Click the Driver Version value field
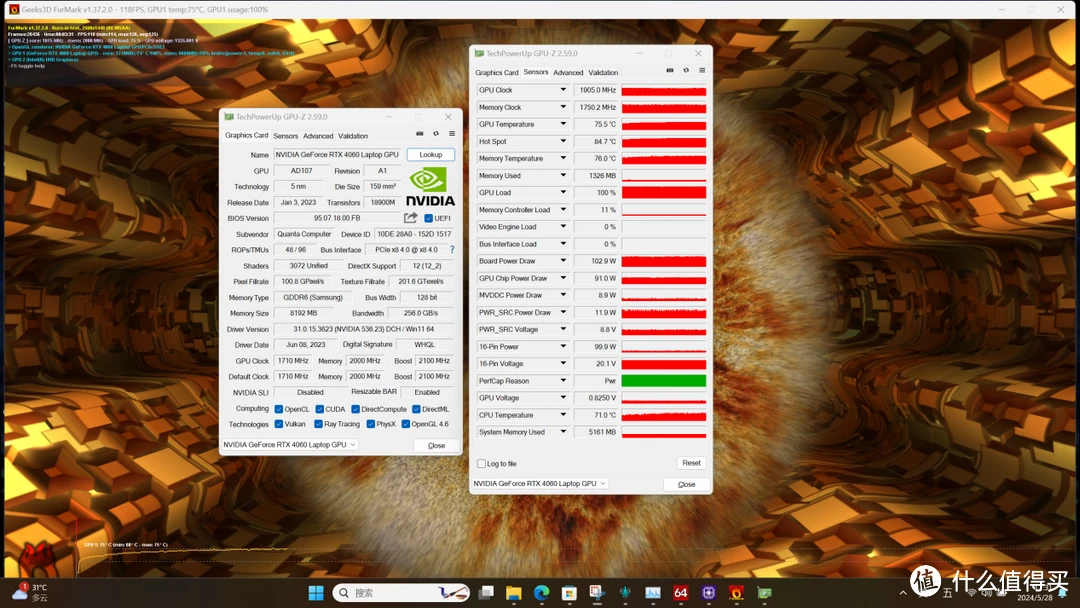Screen dimensions: 1080x608 pos(364,329)
